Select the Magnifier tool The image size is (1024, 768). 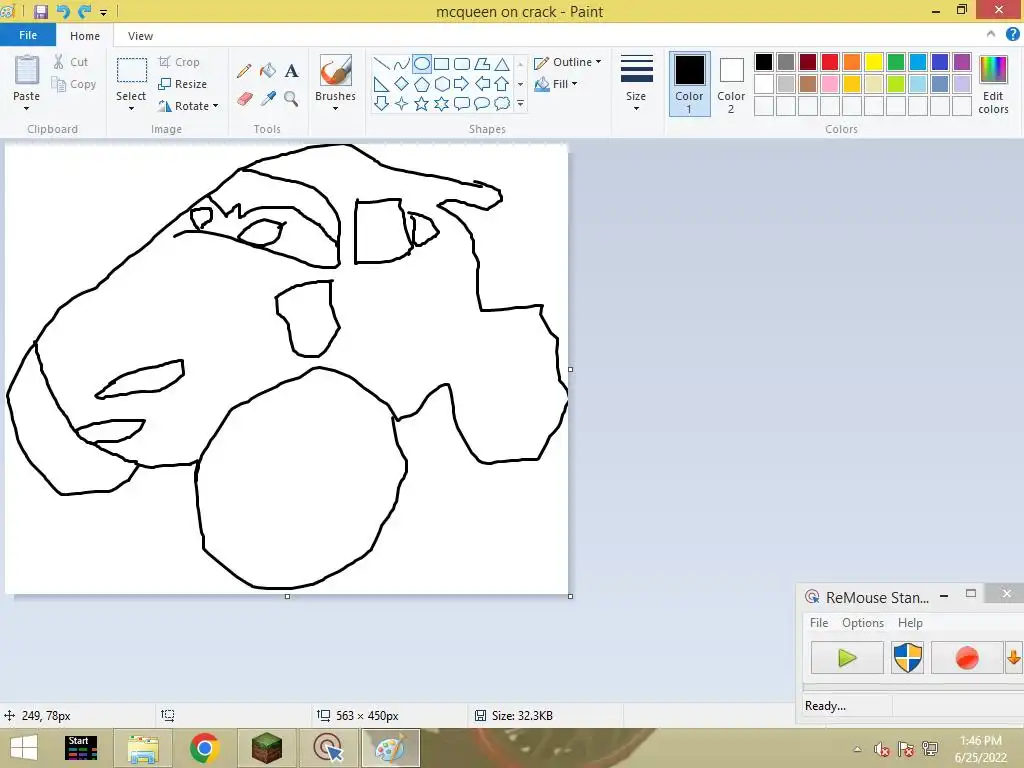click(x=291, y=99)
